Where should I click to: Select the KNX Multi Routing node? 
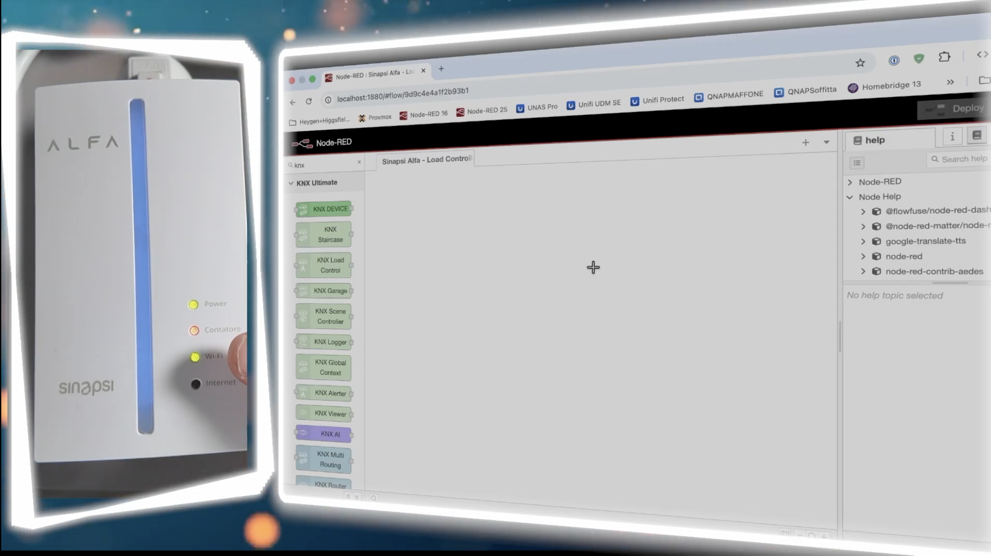click(324, 459)
